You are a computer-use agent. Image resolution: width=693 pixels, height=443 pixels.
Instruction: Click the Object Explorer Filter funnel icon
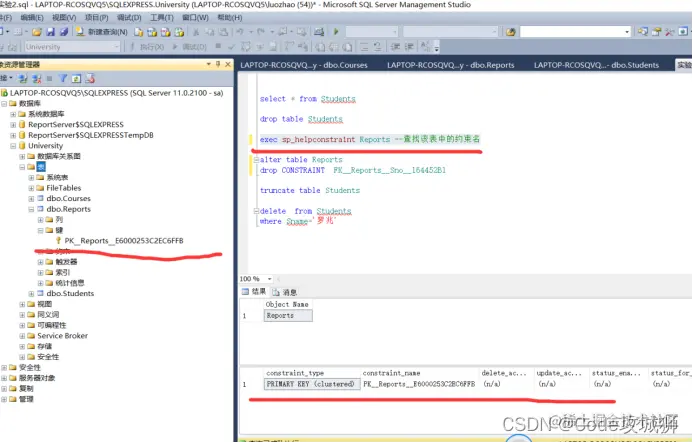pyautogui.click(x=63, y=79)
